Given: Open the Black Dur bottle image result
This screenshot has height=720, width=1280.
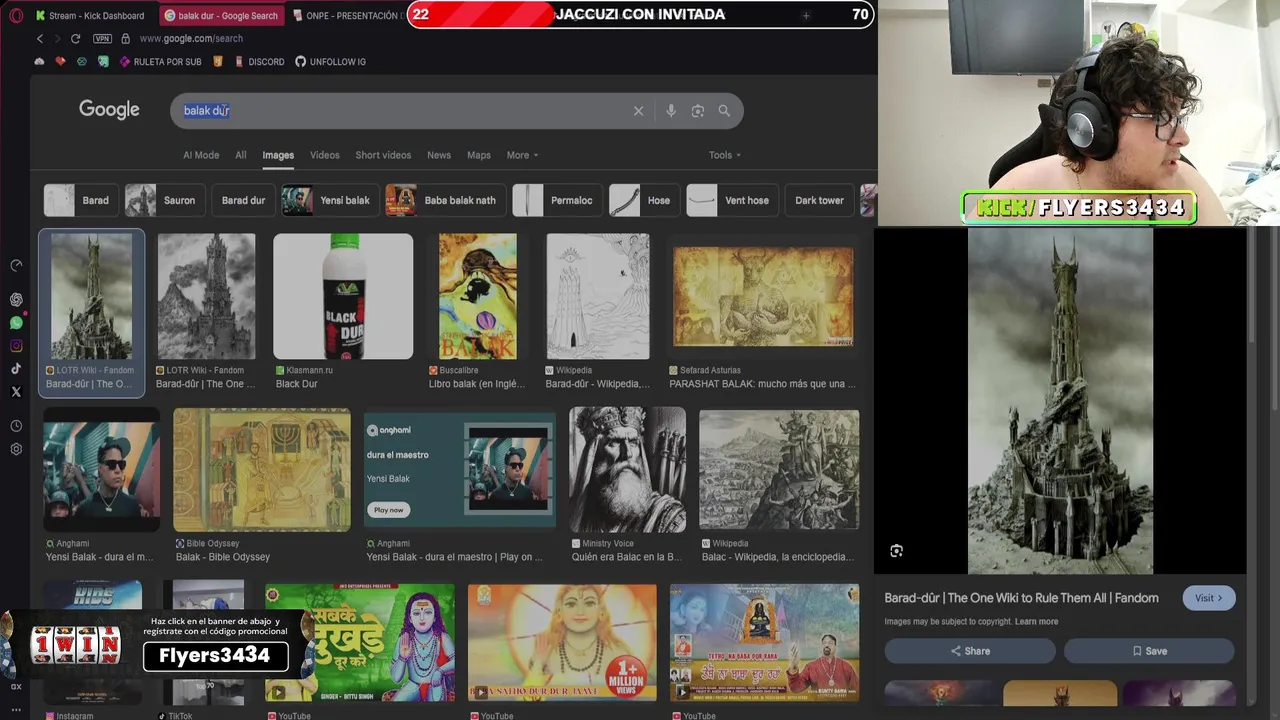Looking at the screenshot, I should pos(343,296).
